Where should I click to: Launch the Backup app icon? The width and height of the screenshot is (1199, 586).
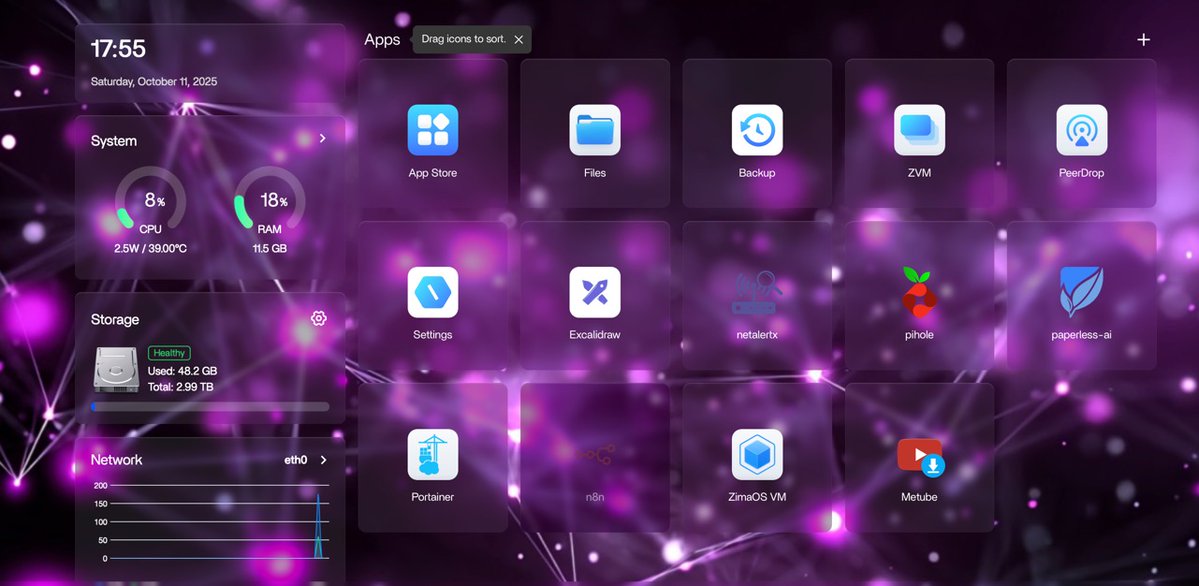pos(757,130)
